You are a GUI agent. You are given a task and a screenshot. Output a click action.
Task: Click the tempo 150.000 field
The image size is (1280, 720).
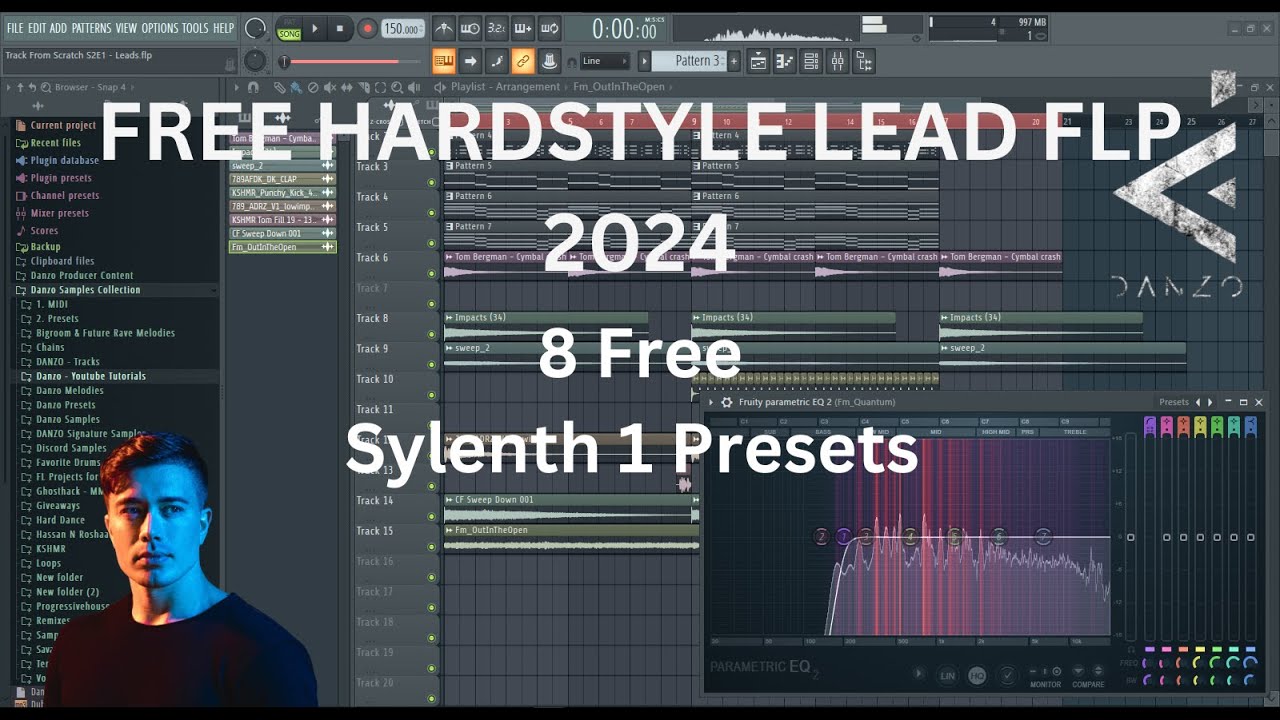pyautogui.click(x=403, y=29)
